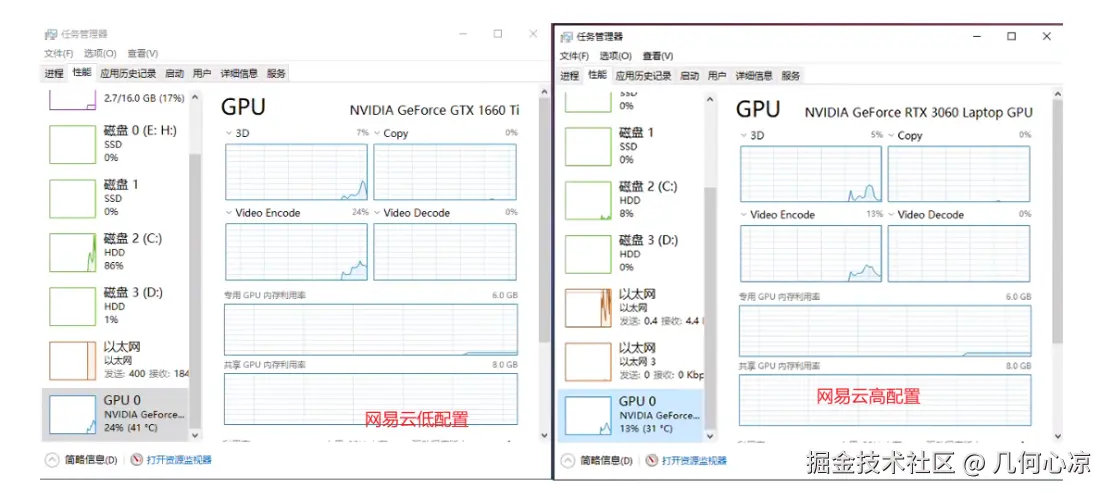Viewport: 1108px width, 493px height.
Task: Click 3D graph in GTX 1660 Ti window
Action: point(296,172)
